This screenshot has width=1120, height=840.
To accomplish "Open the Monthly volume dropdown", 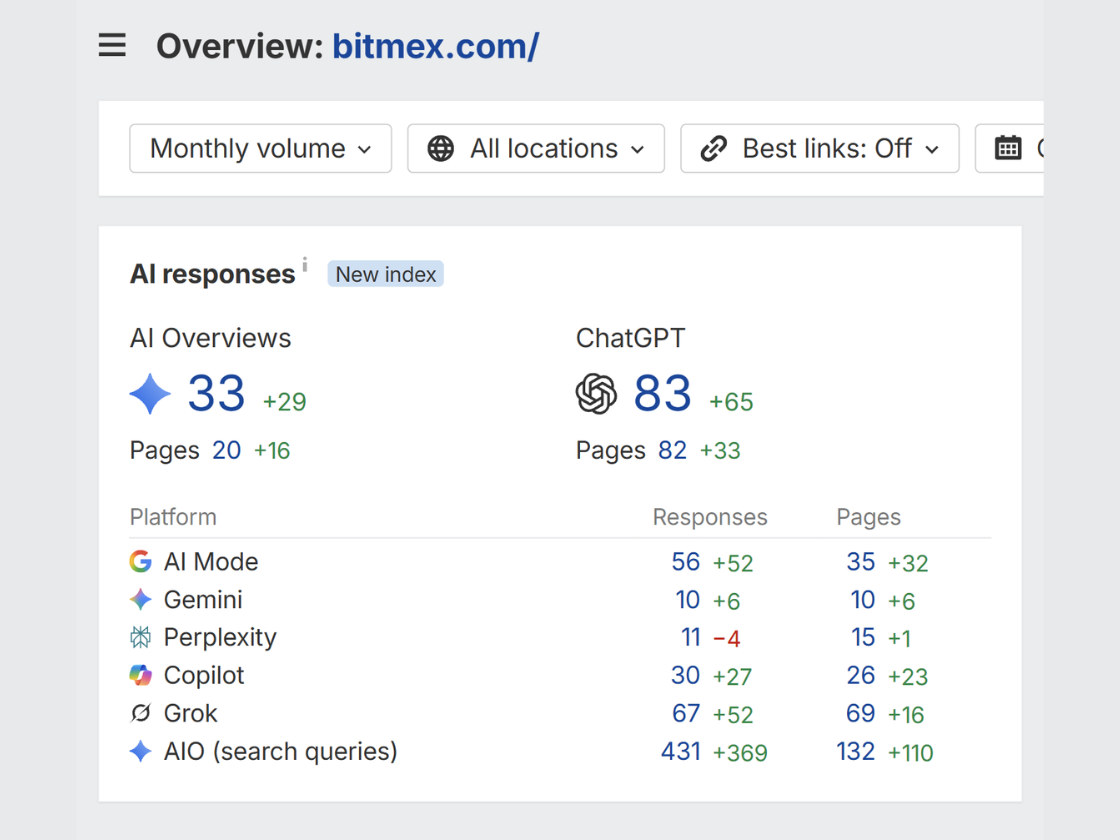I will (x=261, y=149).
